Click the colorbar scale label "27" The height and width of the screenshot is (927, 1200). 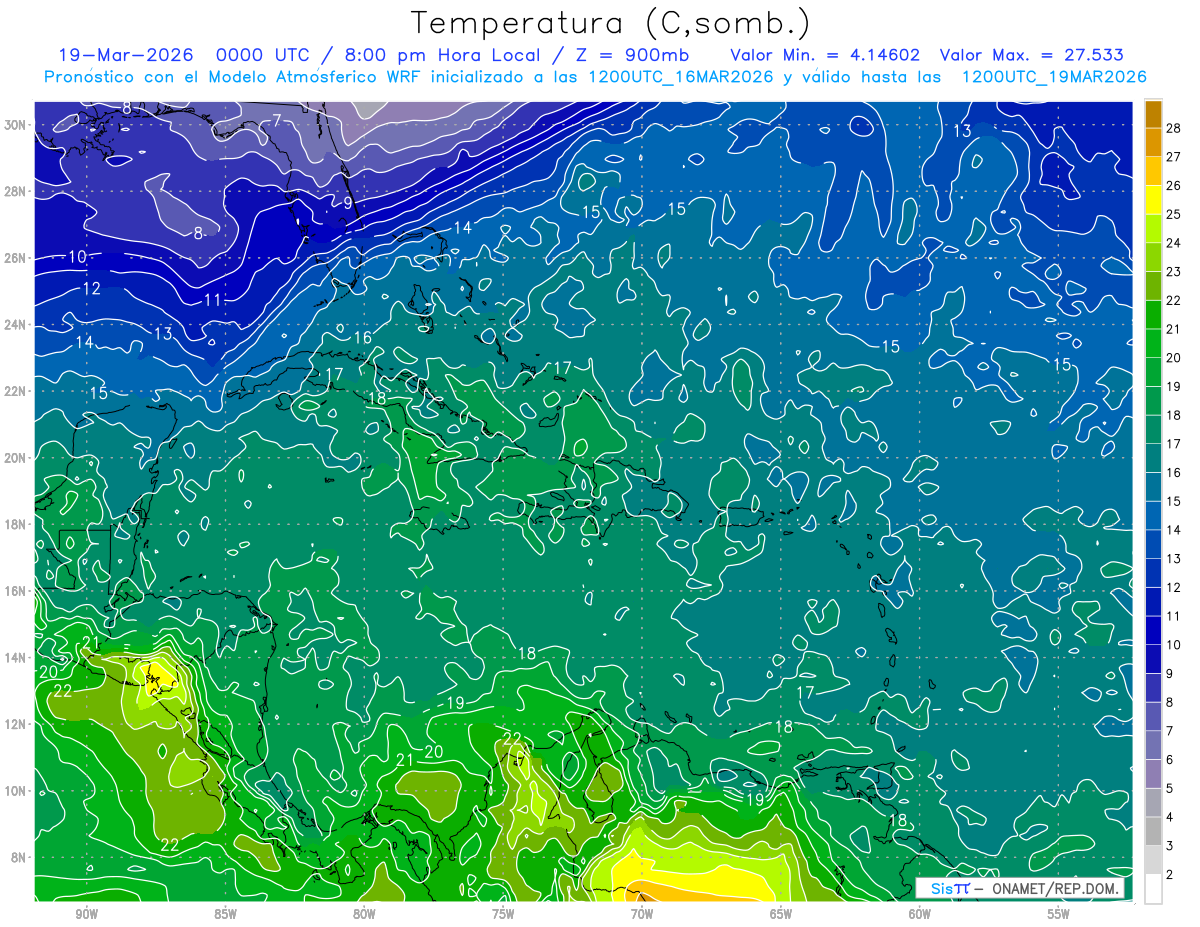click(1173, 157)
